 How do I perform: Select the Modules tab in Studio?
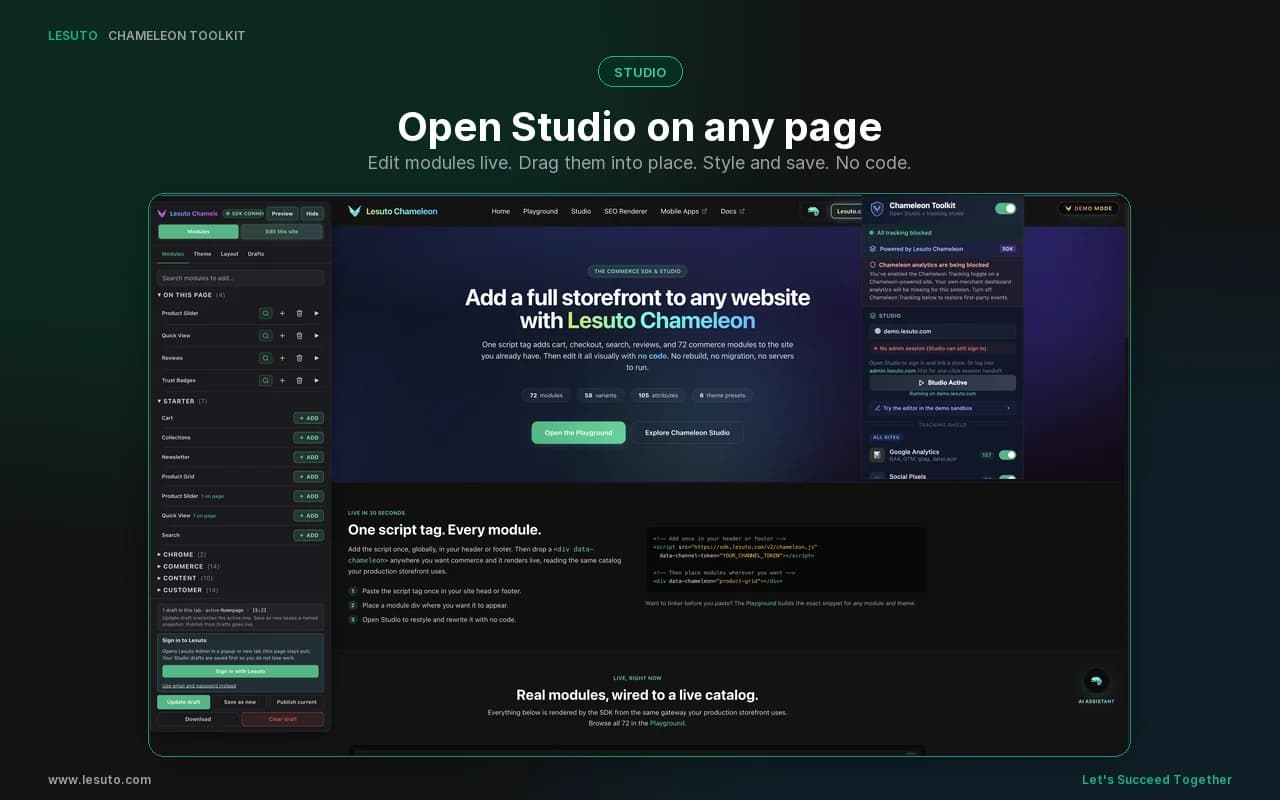173,254
